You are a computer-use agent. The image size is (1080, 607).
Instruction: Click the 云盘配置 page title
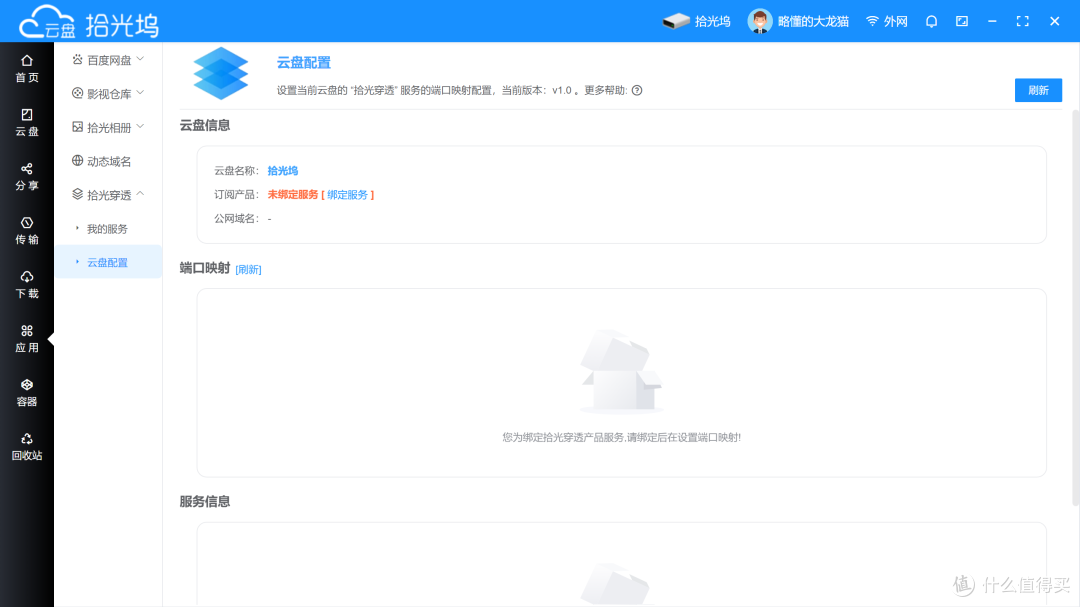[304, 63]
